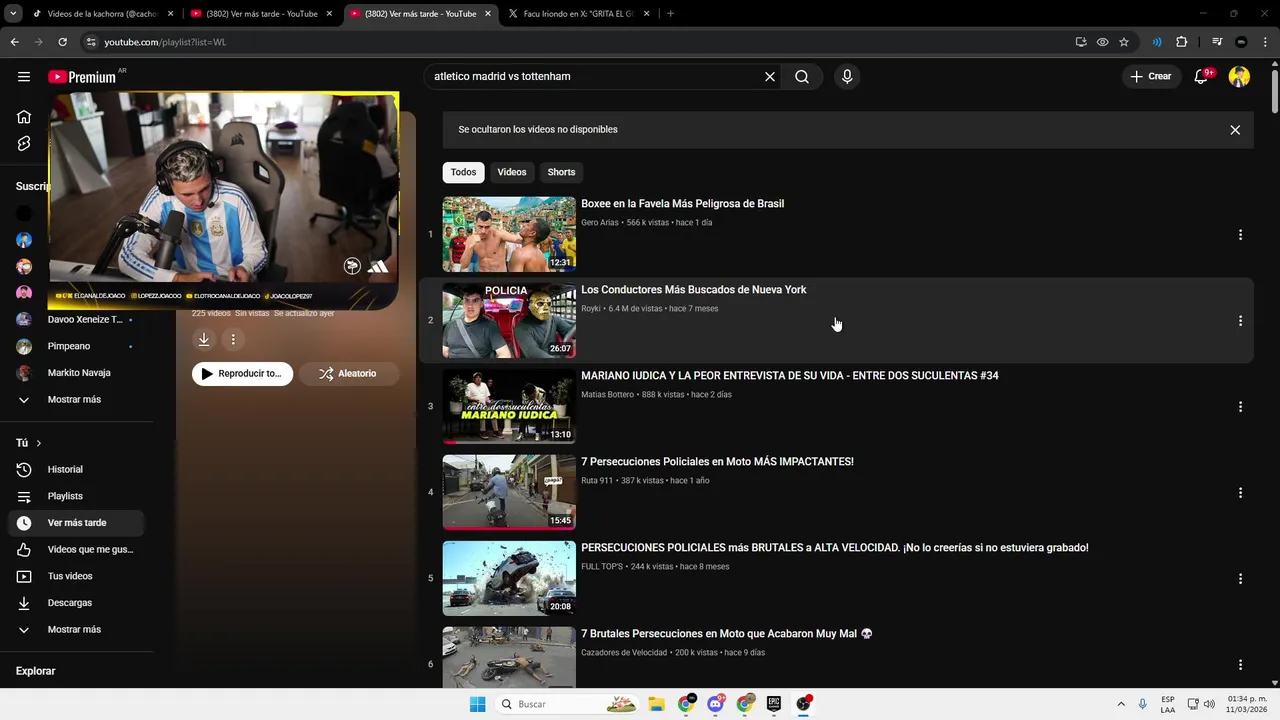Screen dimensions: 1280x720
Task: Open the Boxee en la Favela thumbnail
Action: [509, 234]
